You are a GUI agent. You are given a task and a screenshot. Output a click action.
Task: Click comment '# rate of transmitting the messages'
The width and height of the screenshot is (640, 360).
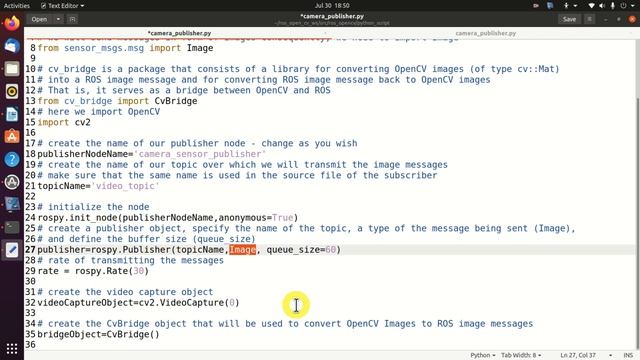pyautogui.click(x=131, y=260)
